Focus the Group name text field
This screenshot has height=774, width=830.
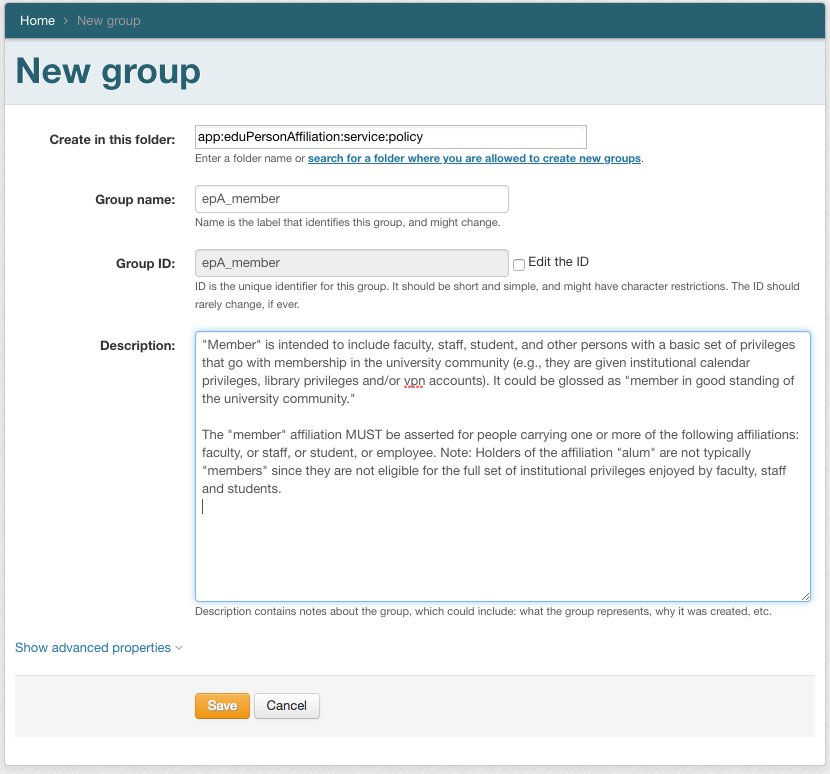pos(351,199)
